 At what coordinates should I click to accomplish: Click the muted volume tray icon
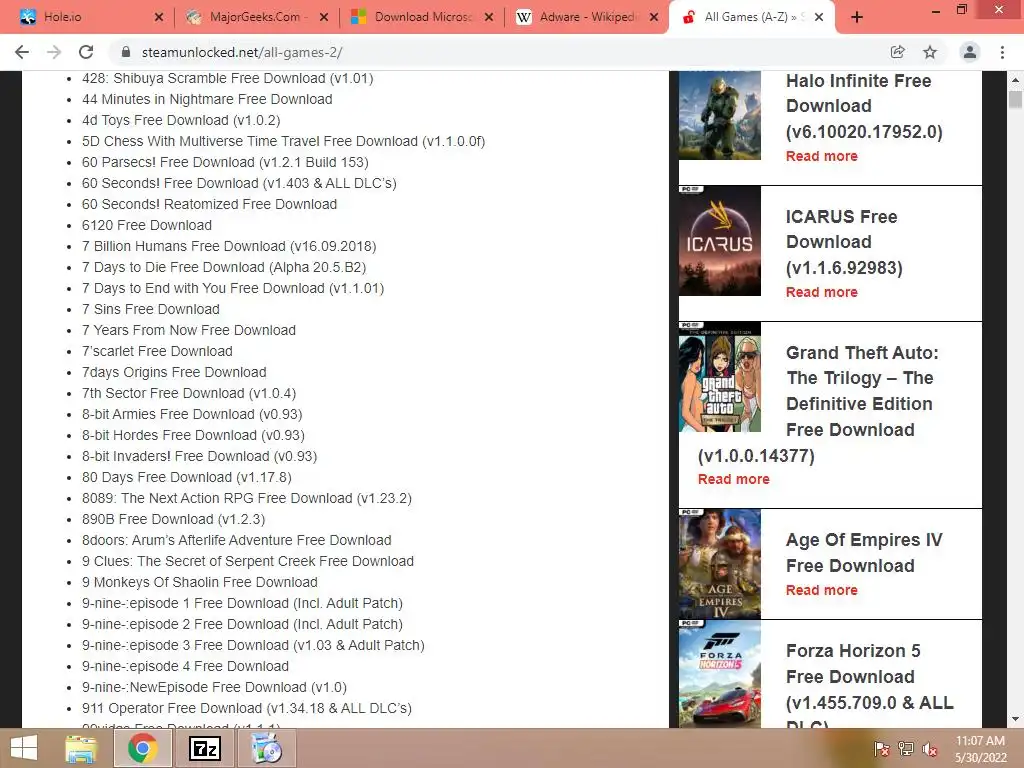[930, 749]
